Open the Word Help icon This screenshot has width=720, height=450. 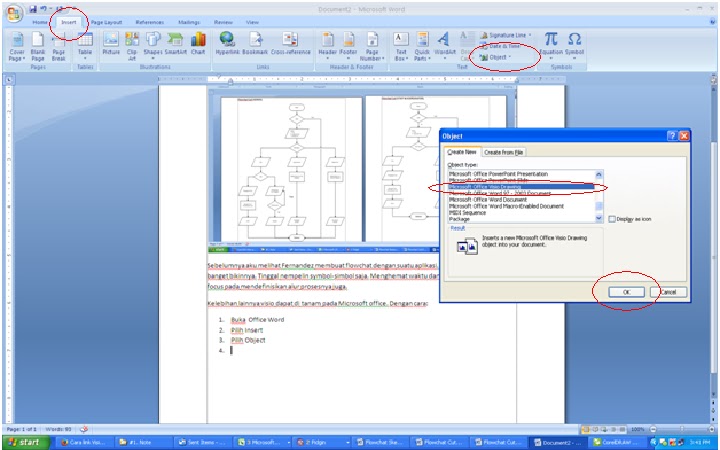713,22
